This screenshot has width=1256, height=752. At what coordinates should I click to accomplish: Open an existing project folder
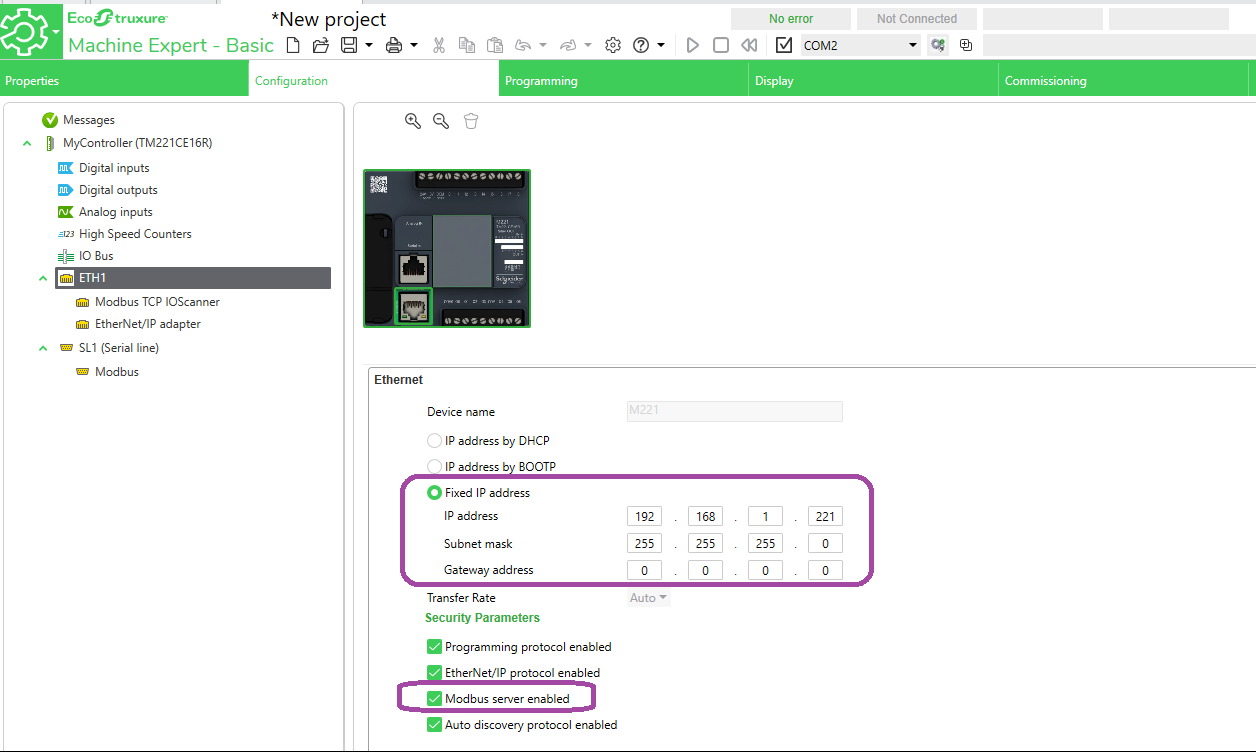(x=321, y=45)
